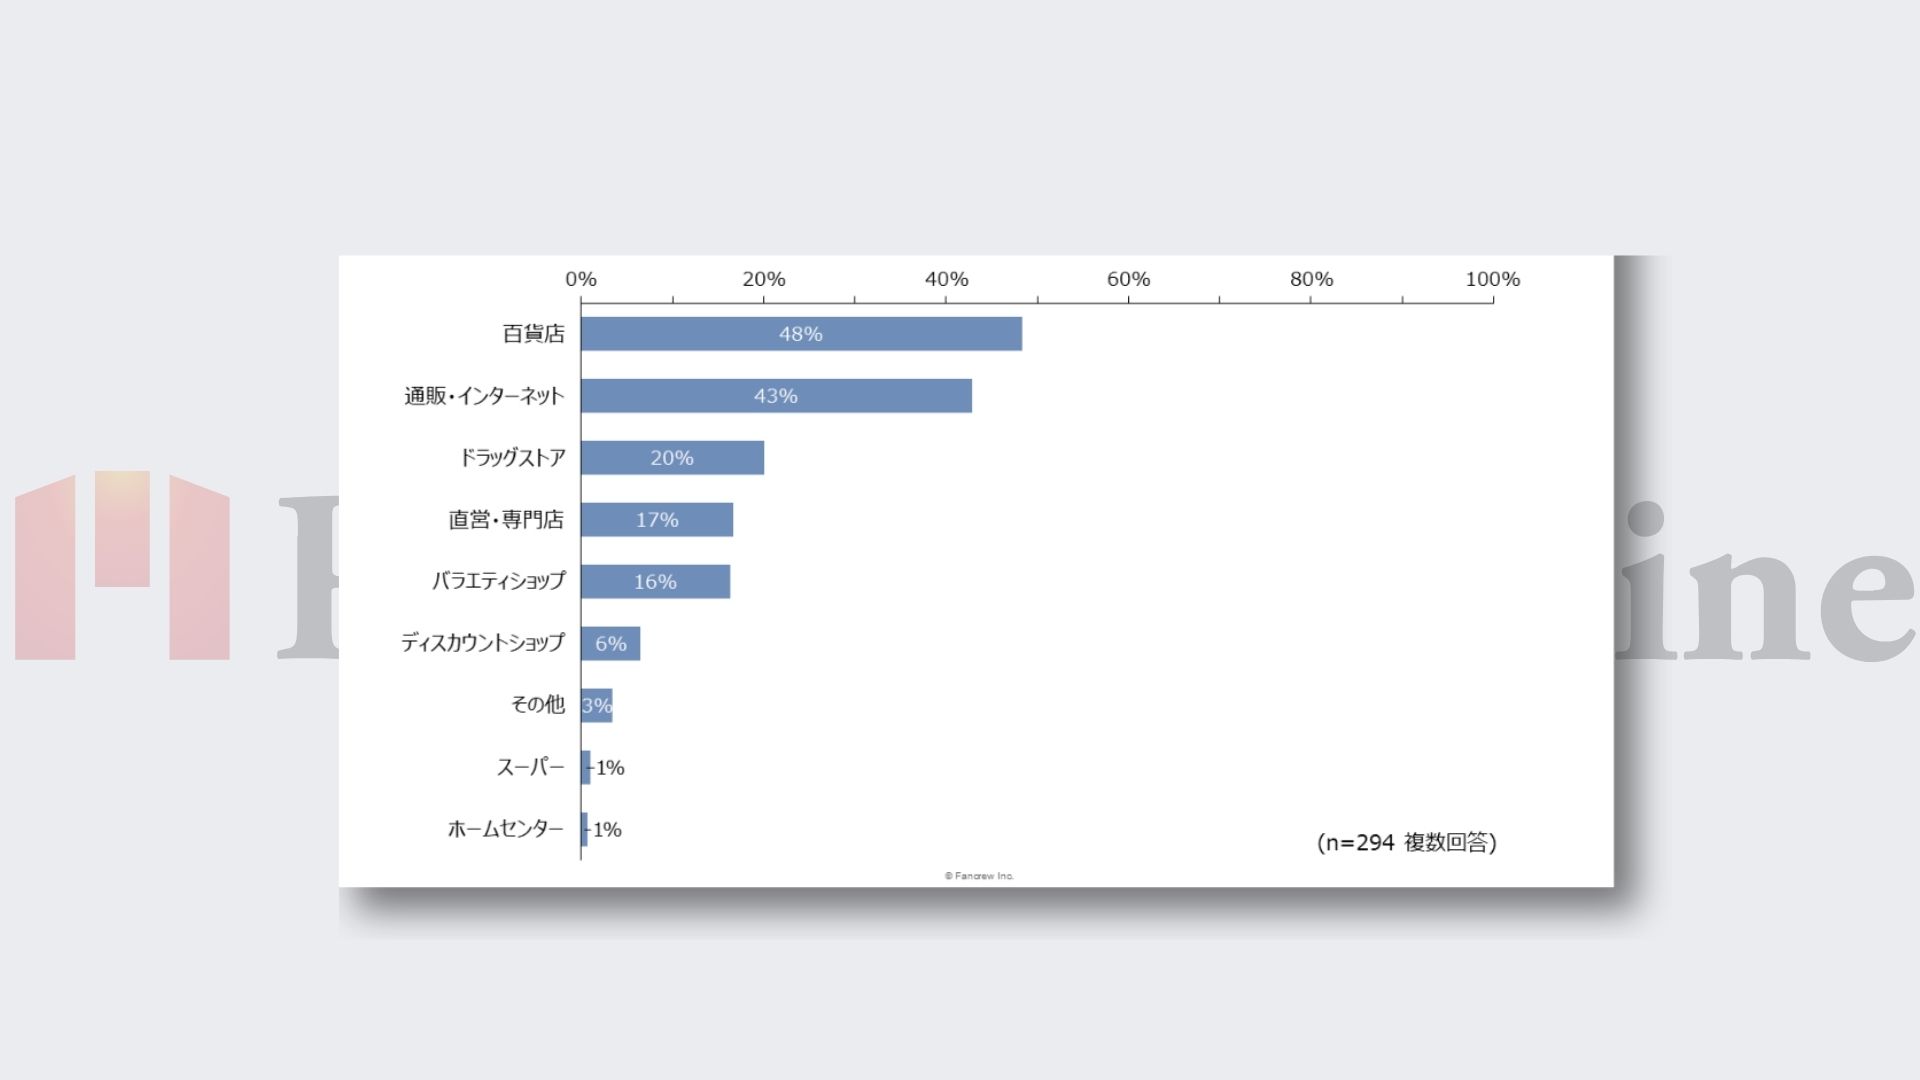Click the 40% axis tick label
Viewport: 1920px width, 1080px height.
(x=946, y=279)
